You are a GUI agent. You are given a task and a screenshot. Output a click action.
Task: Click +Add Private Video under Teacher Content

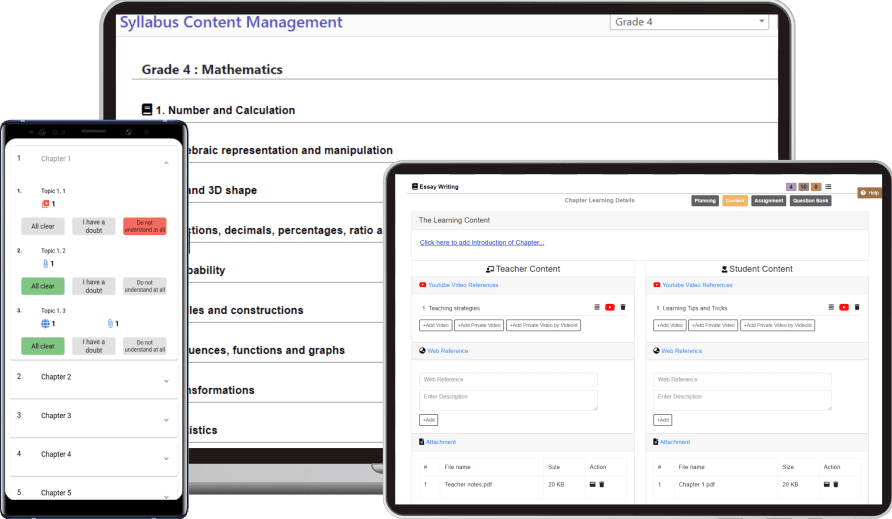pyautogui.click(x=479, y=325)
